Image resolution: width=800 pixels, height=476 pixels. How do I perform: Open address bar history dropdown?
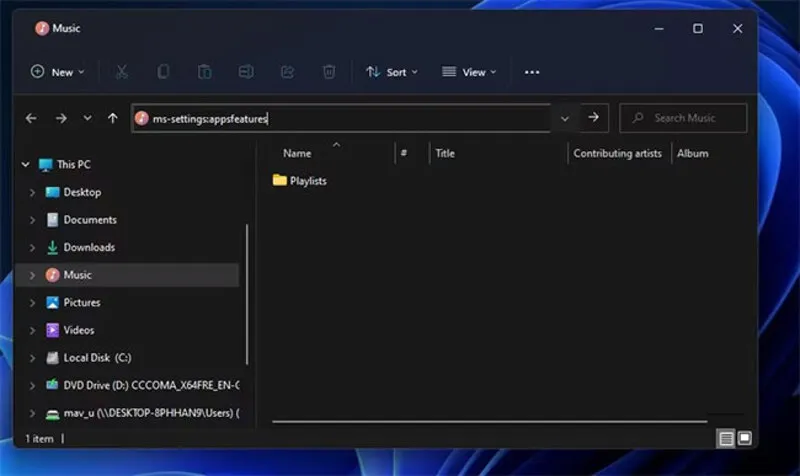coord(565,118)
